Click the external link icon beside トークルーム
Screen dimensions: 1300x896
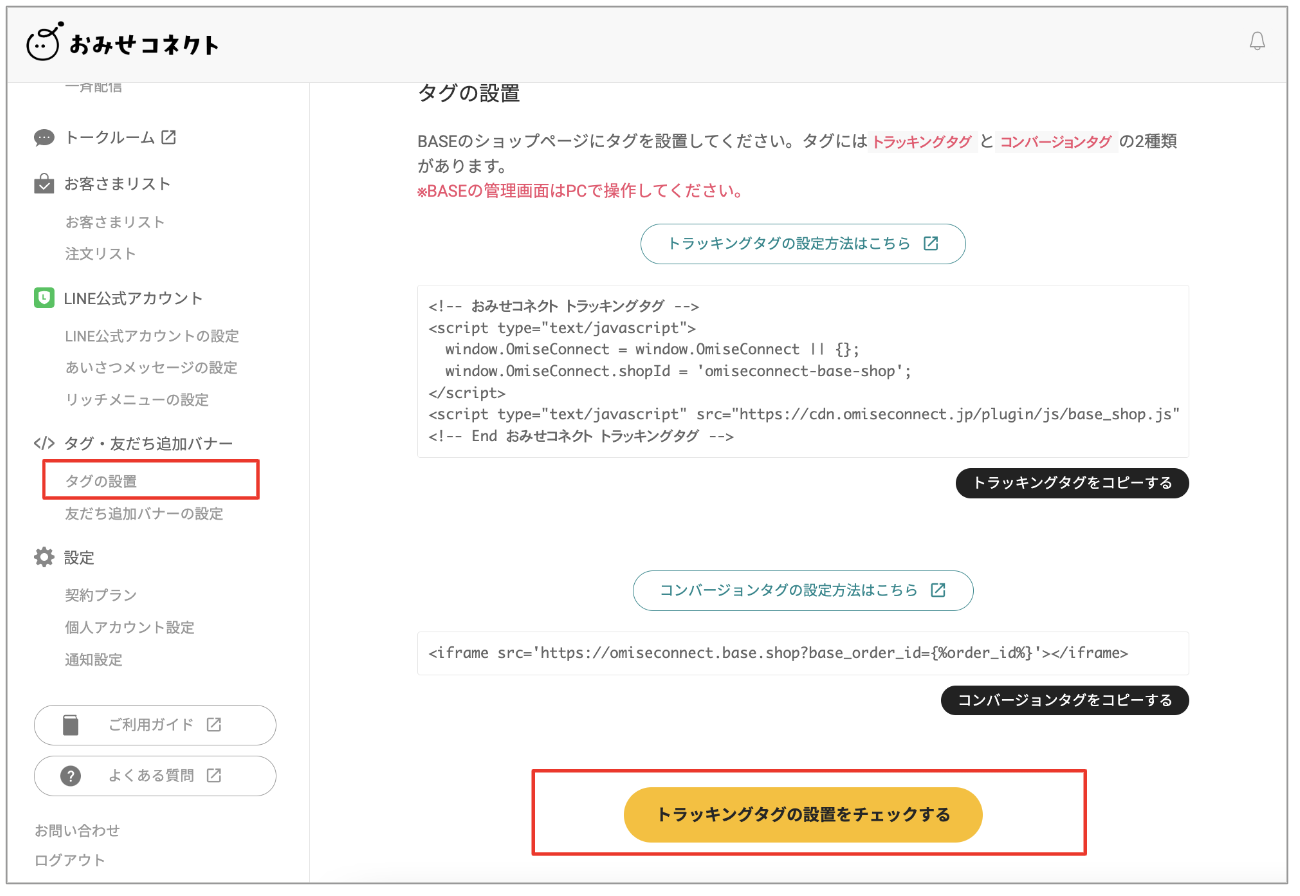pyautogui.click(x=169, y=137)
